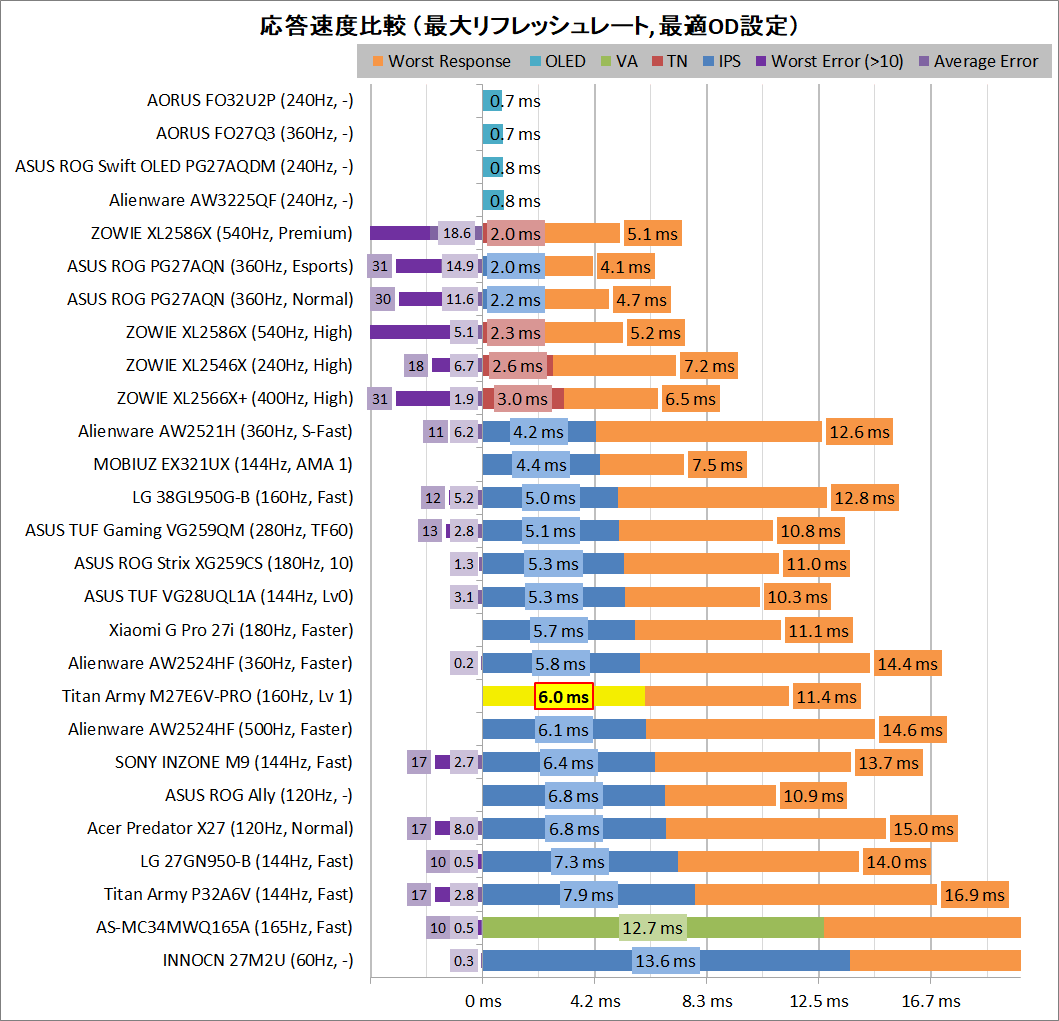Select ZOWIE XL2566X+ (400Hz, High) label
The width and height of the screenshot is (1059, 1021).
235,399
